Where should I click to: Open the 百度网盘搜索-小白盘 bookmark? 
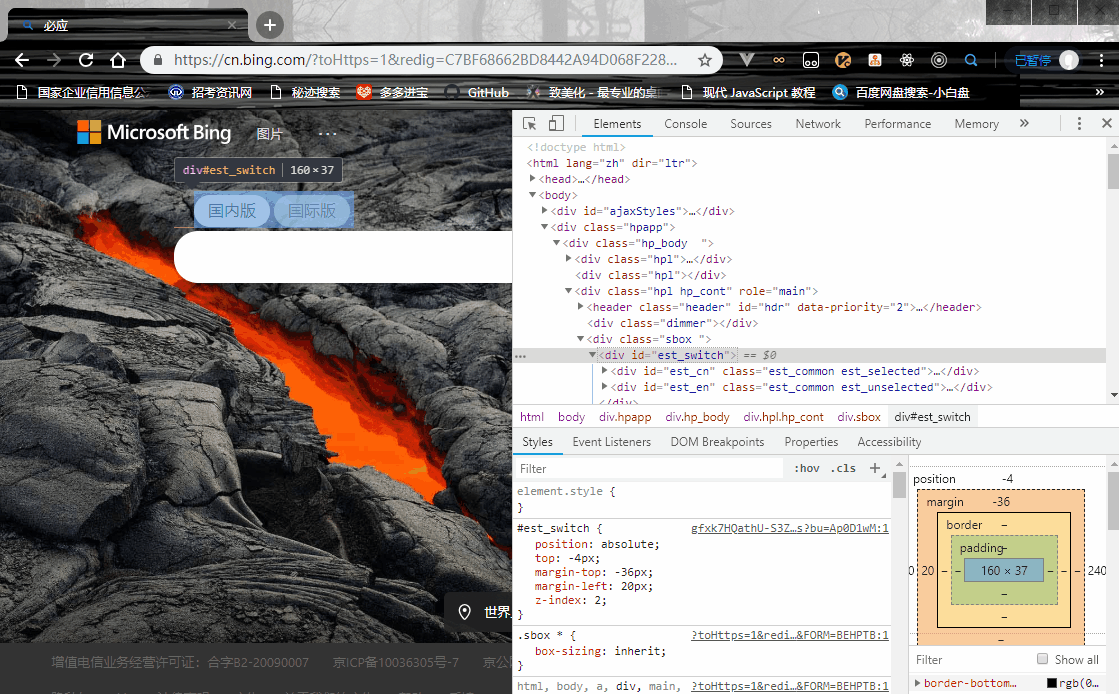click(901, 92)
